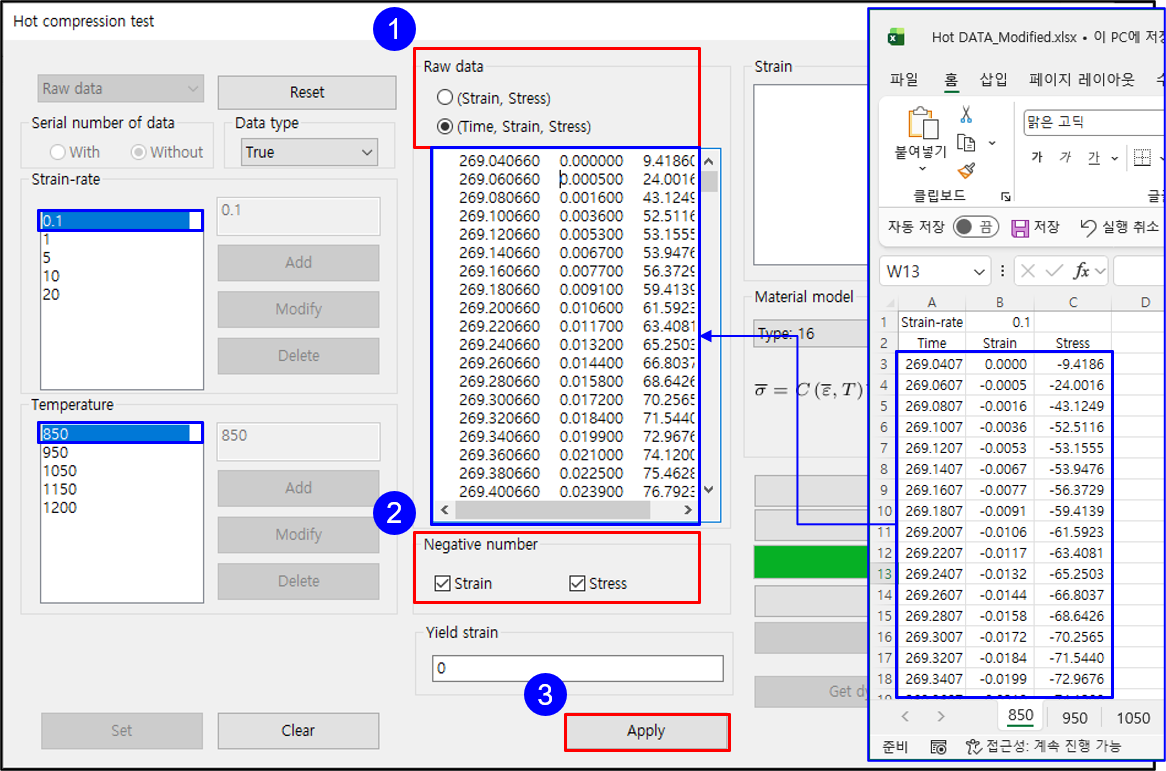
Task: Select temperature 1150 in the list
Action: [121, 489]
